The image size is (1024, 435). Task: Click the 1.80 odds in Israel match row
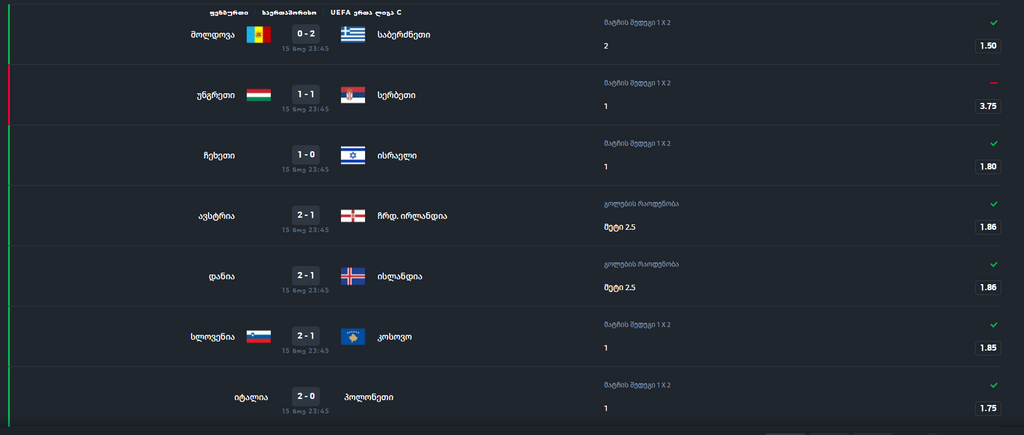[988, 167]
